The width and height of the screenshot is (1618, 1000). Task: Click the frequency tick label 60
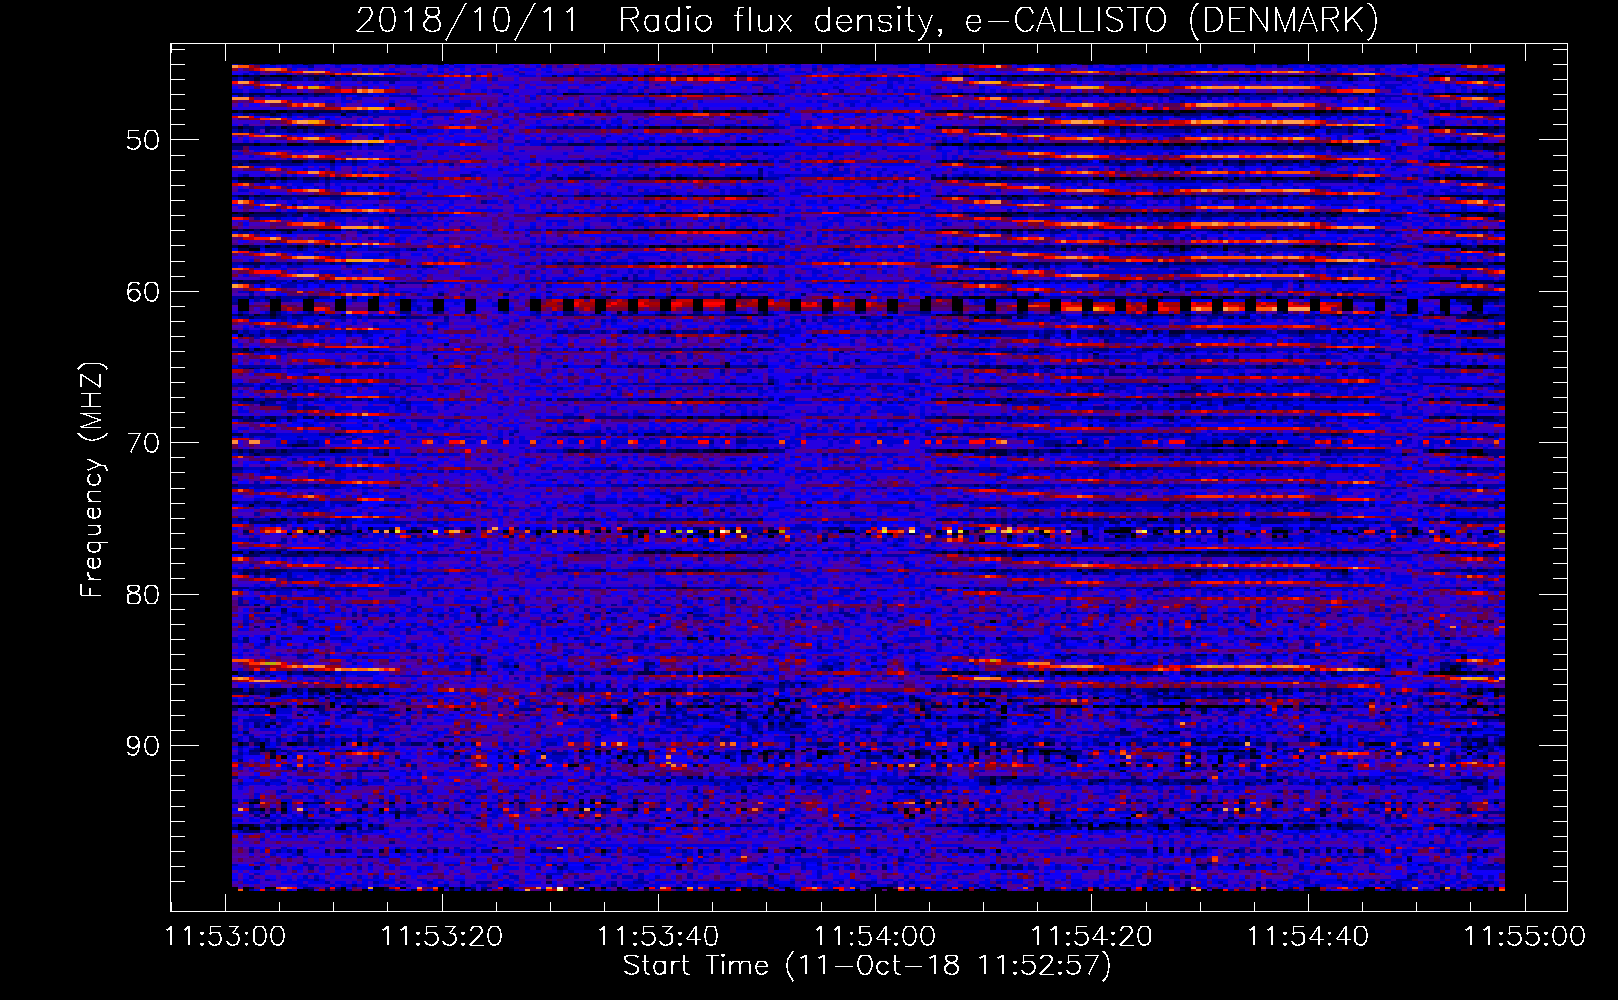[142, 291]
